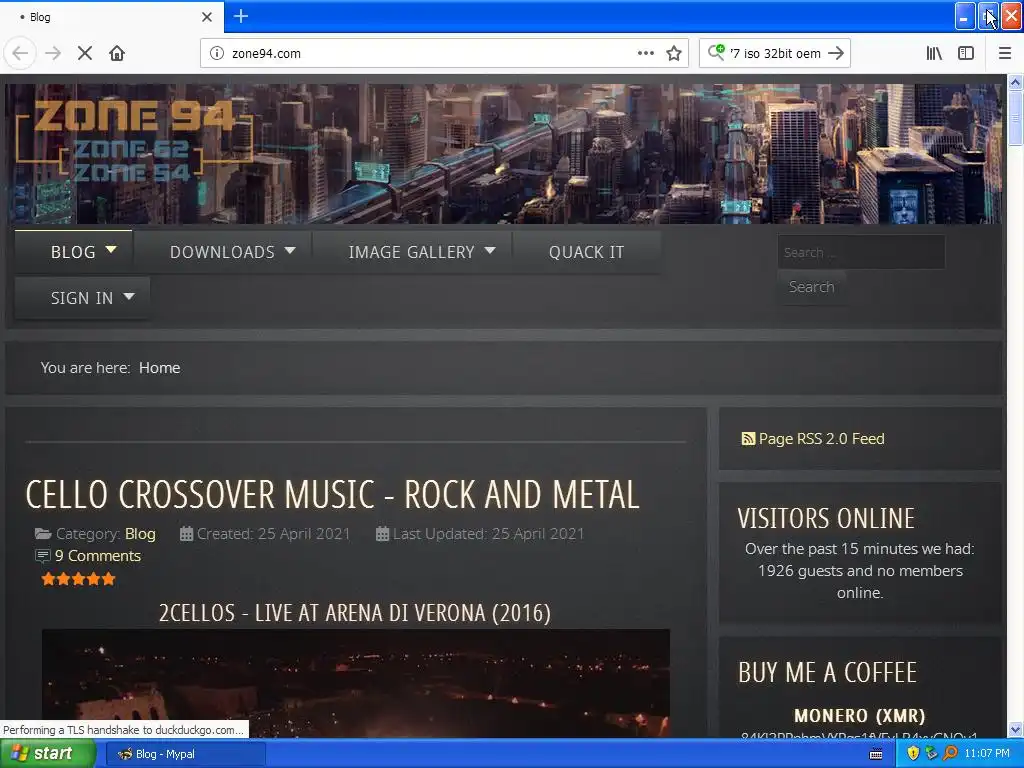Screen dimensions: 1024x768
Task: Open the Page RSS 2.0 Feed link
Action: click(x=822, y=439)
